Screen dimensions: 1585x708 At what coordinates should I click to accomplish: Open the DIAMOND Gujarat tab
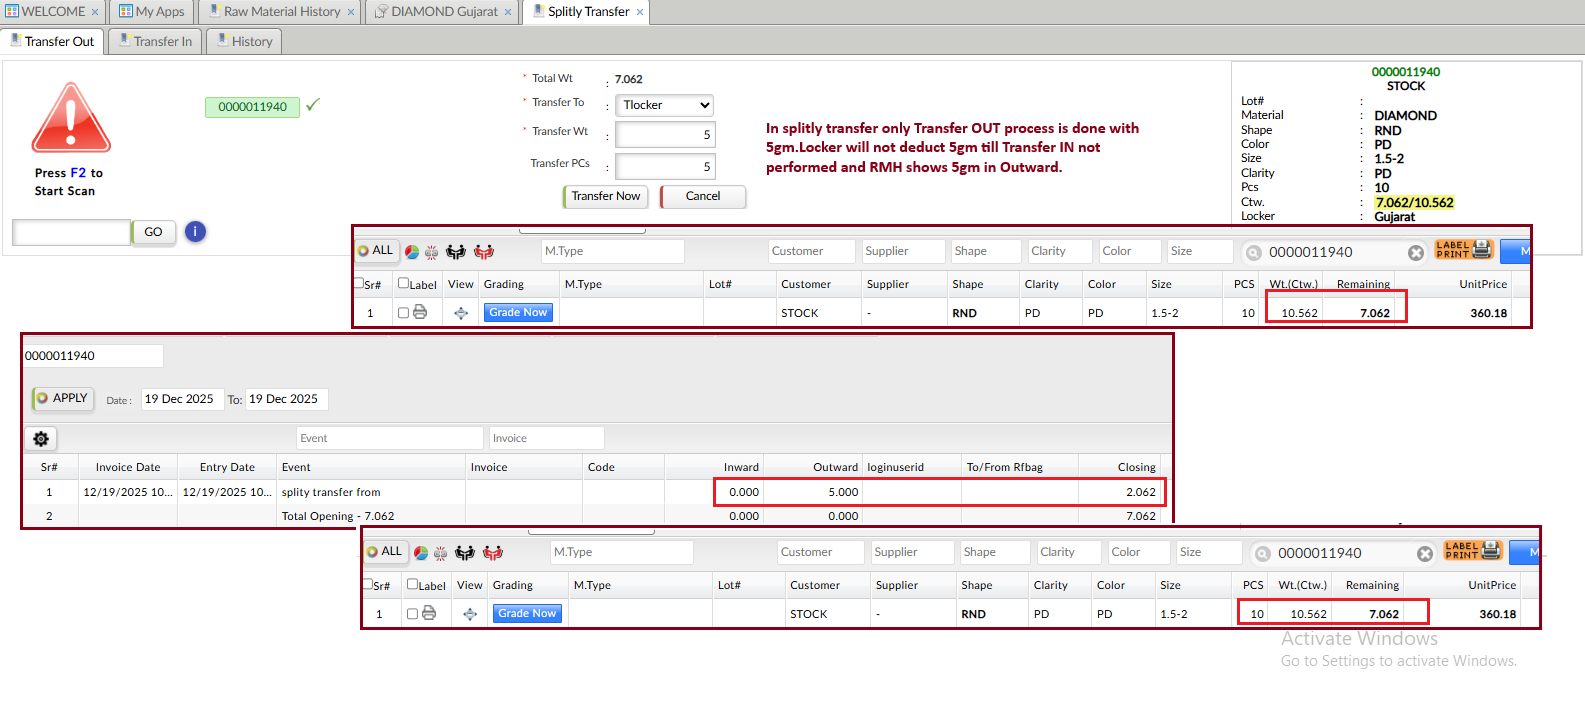tap(443, 12)
